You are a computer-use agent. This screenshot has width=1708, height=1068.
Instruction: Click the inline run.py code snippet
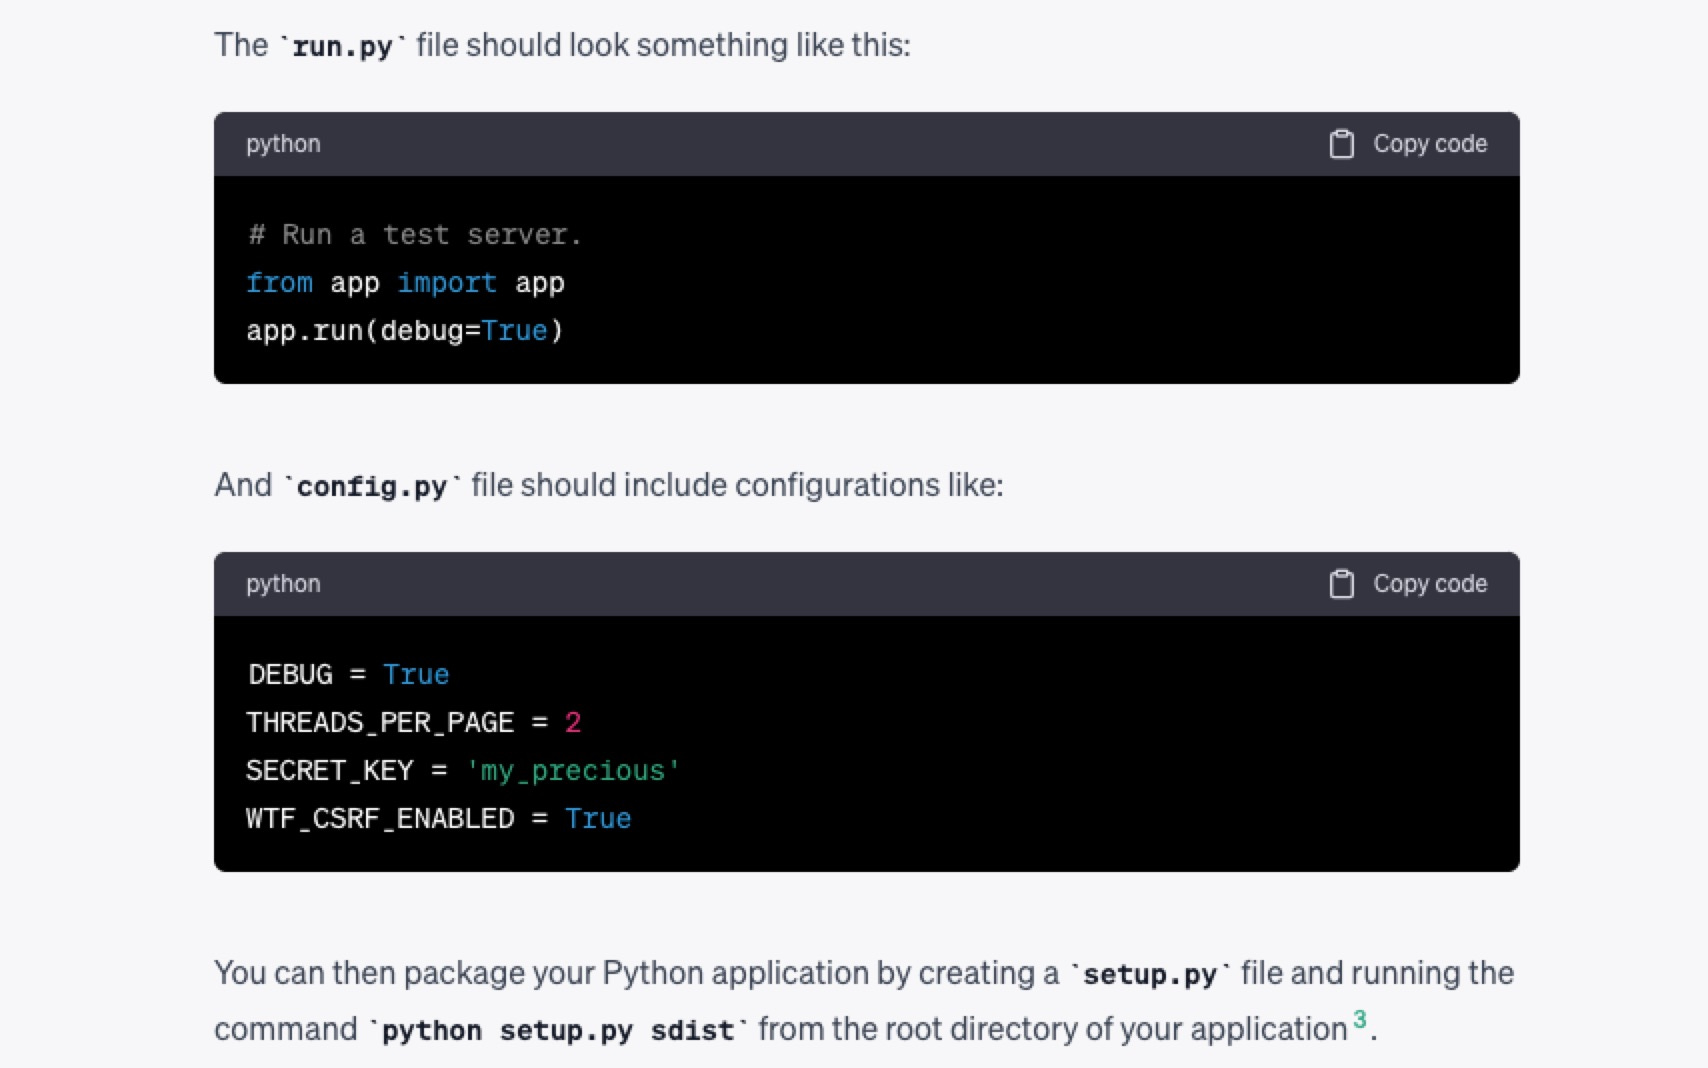[341, 44]
